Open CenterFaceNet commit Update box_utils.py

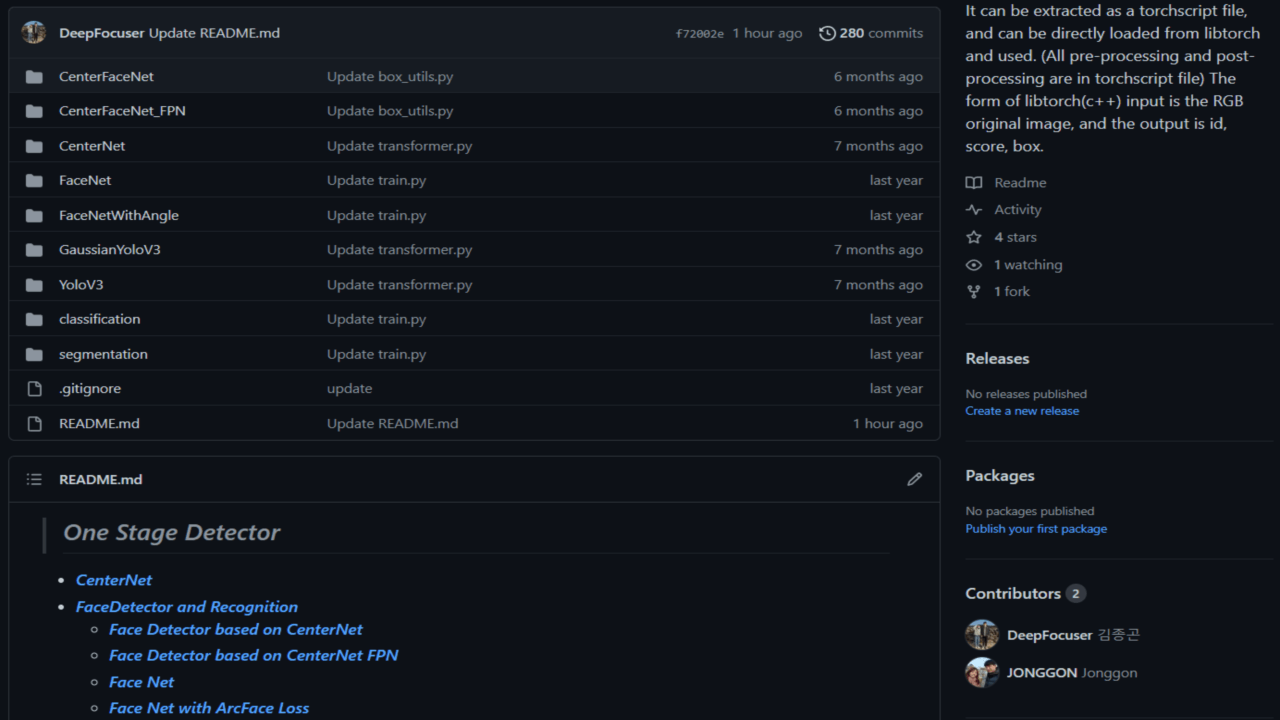click(x=390, y=77)
